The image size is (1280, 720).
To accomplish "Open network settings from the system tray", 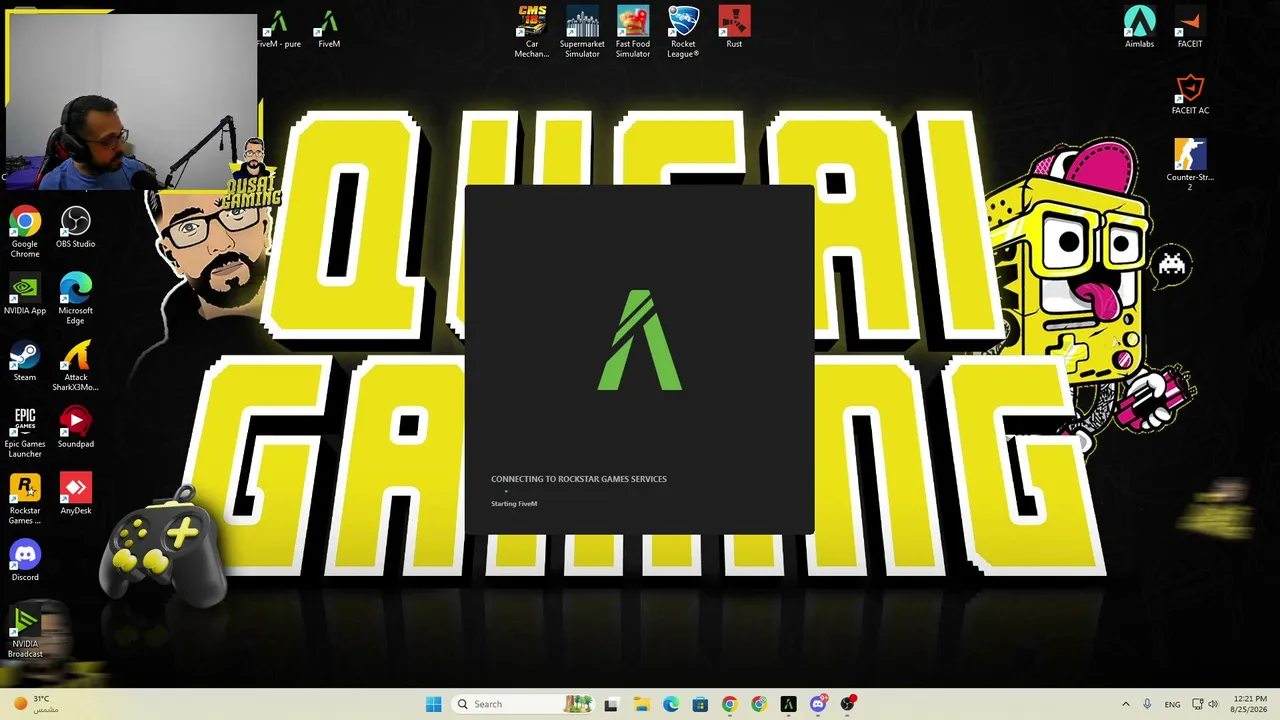I will point(1198,704).
